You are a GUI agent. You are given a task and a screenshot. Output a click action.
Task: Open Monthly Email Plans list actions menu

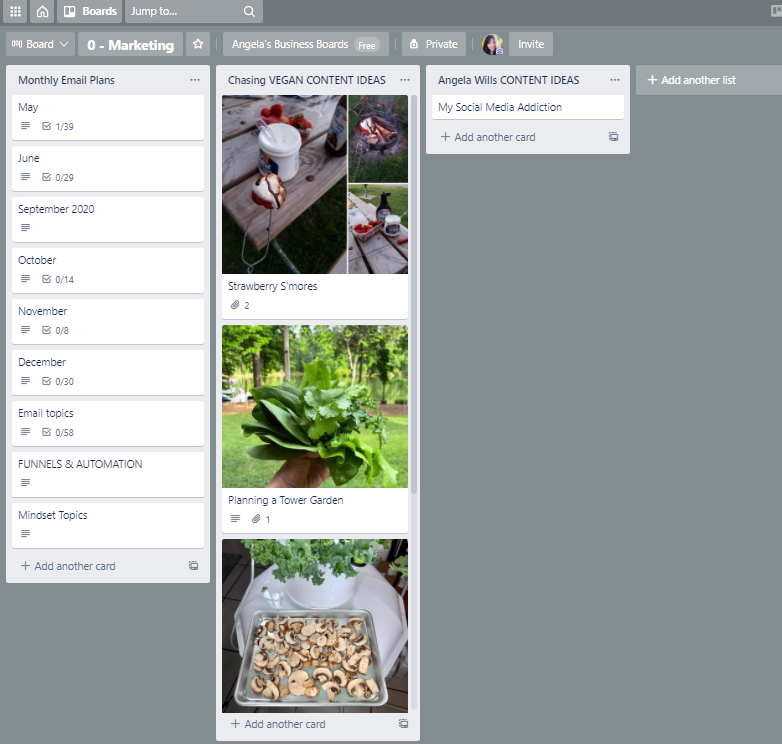pos(194,80)
